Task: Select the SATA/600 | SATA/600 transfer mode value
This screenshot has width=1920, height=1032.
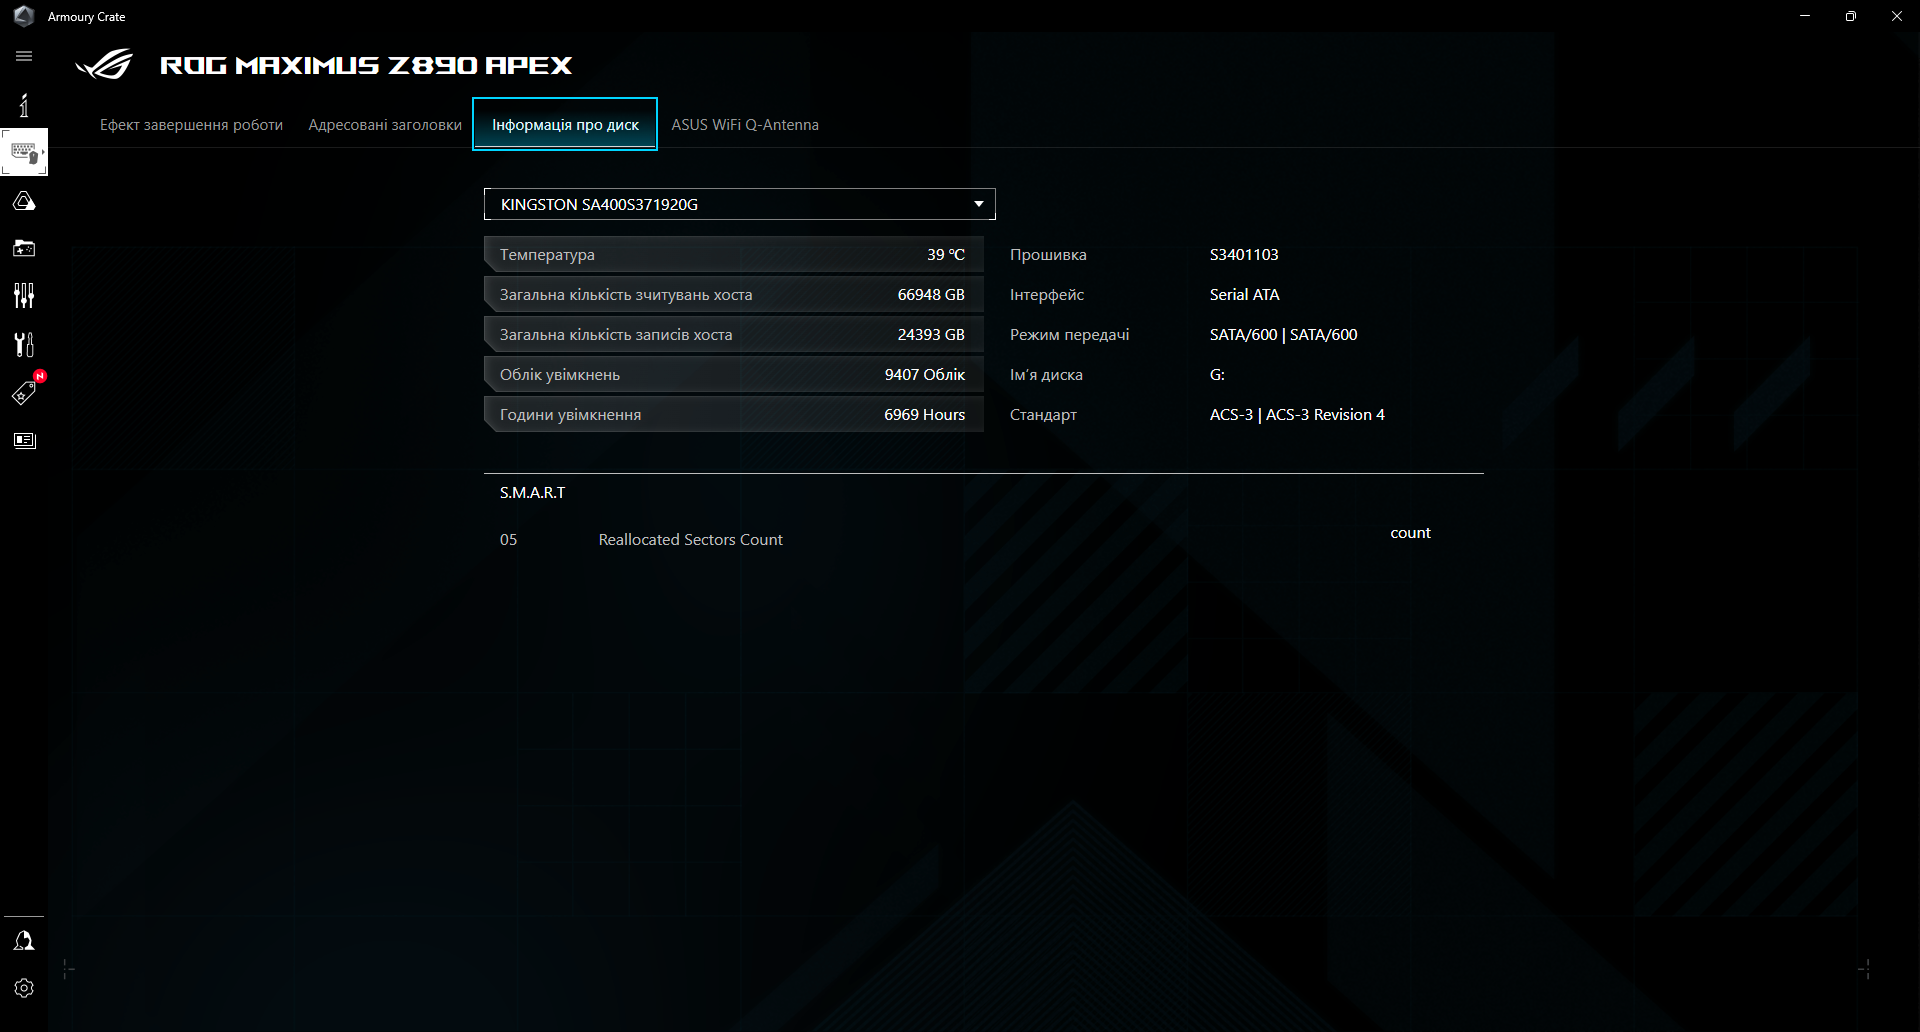Action: pos(1284,335)
